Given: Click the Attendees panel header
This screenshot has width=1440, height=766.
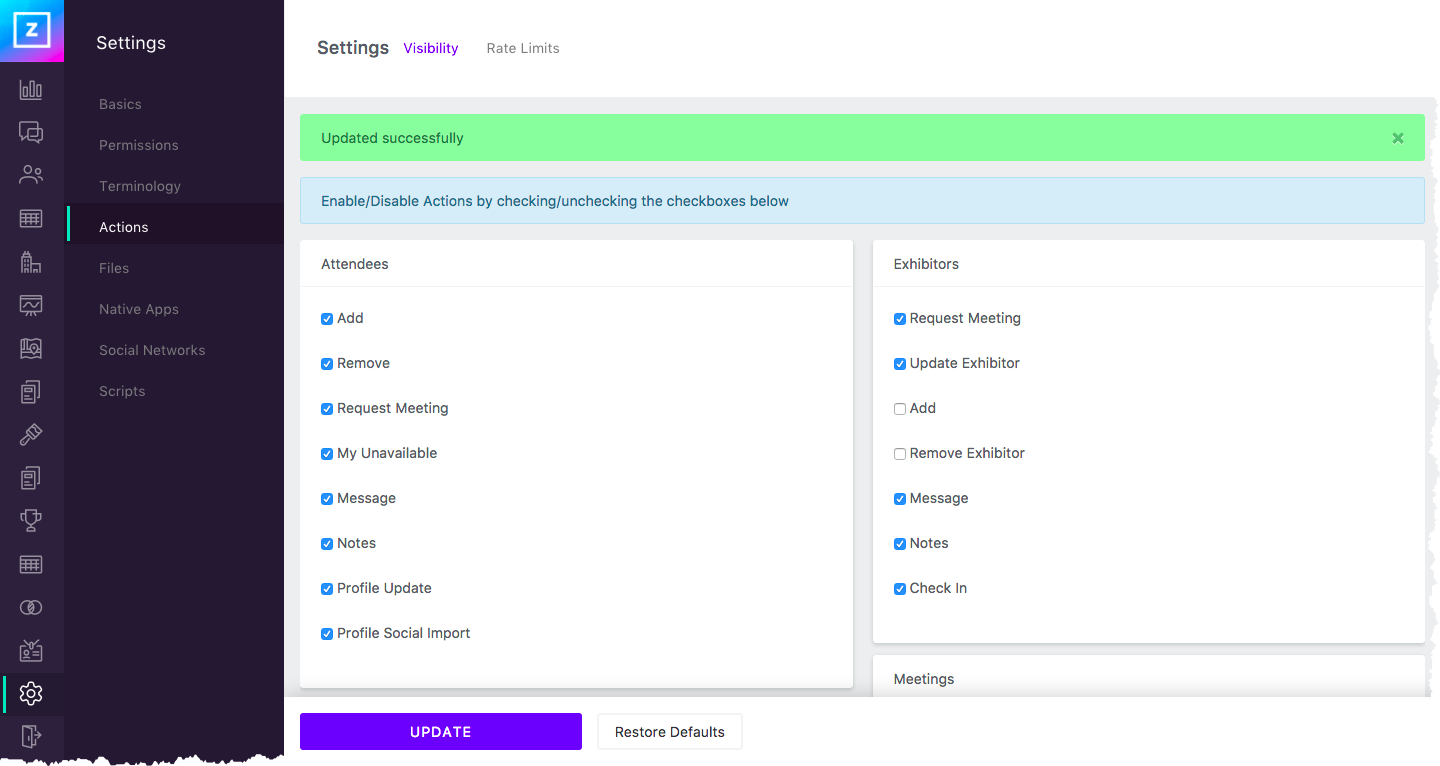Looking at the screenshot, I should tap(576, 264).
